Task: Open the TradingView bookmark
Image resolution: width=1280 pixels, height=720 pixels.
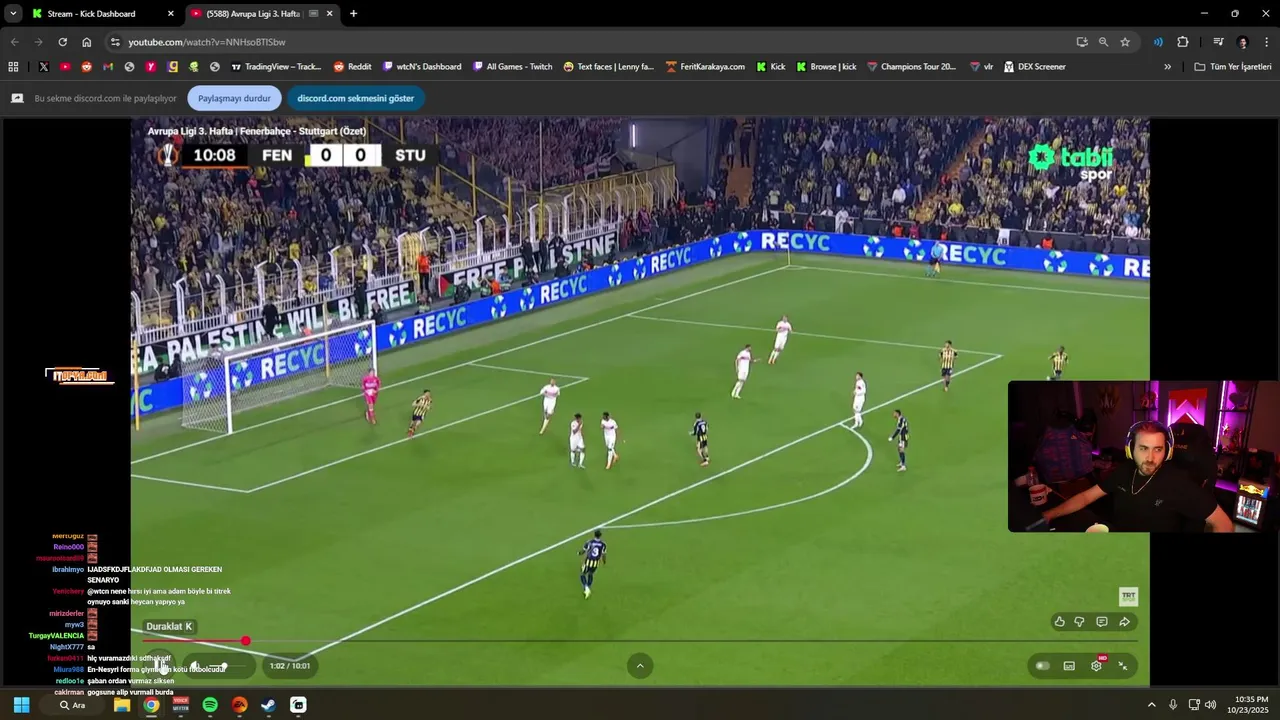Action: coord(276,67)
